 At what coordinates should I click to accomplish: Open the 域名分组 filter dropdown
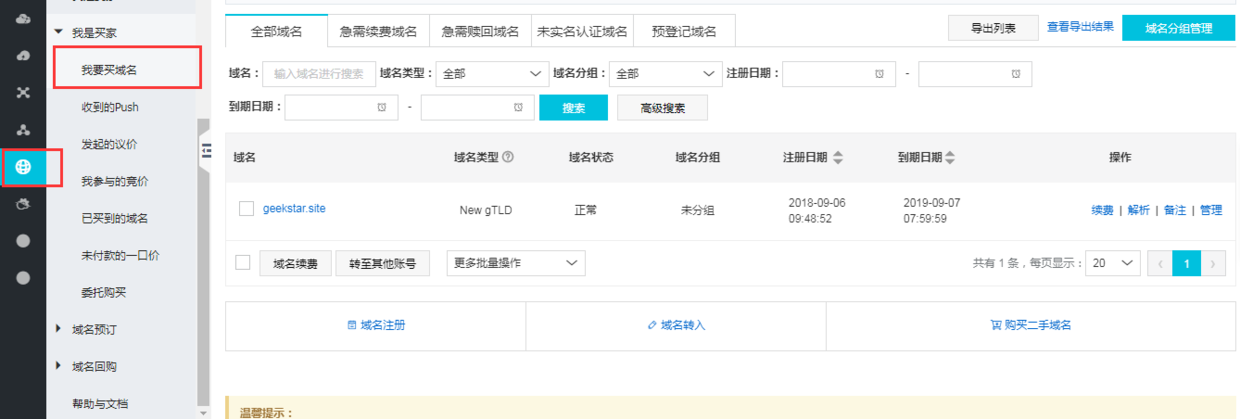point(666,74)
